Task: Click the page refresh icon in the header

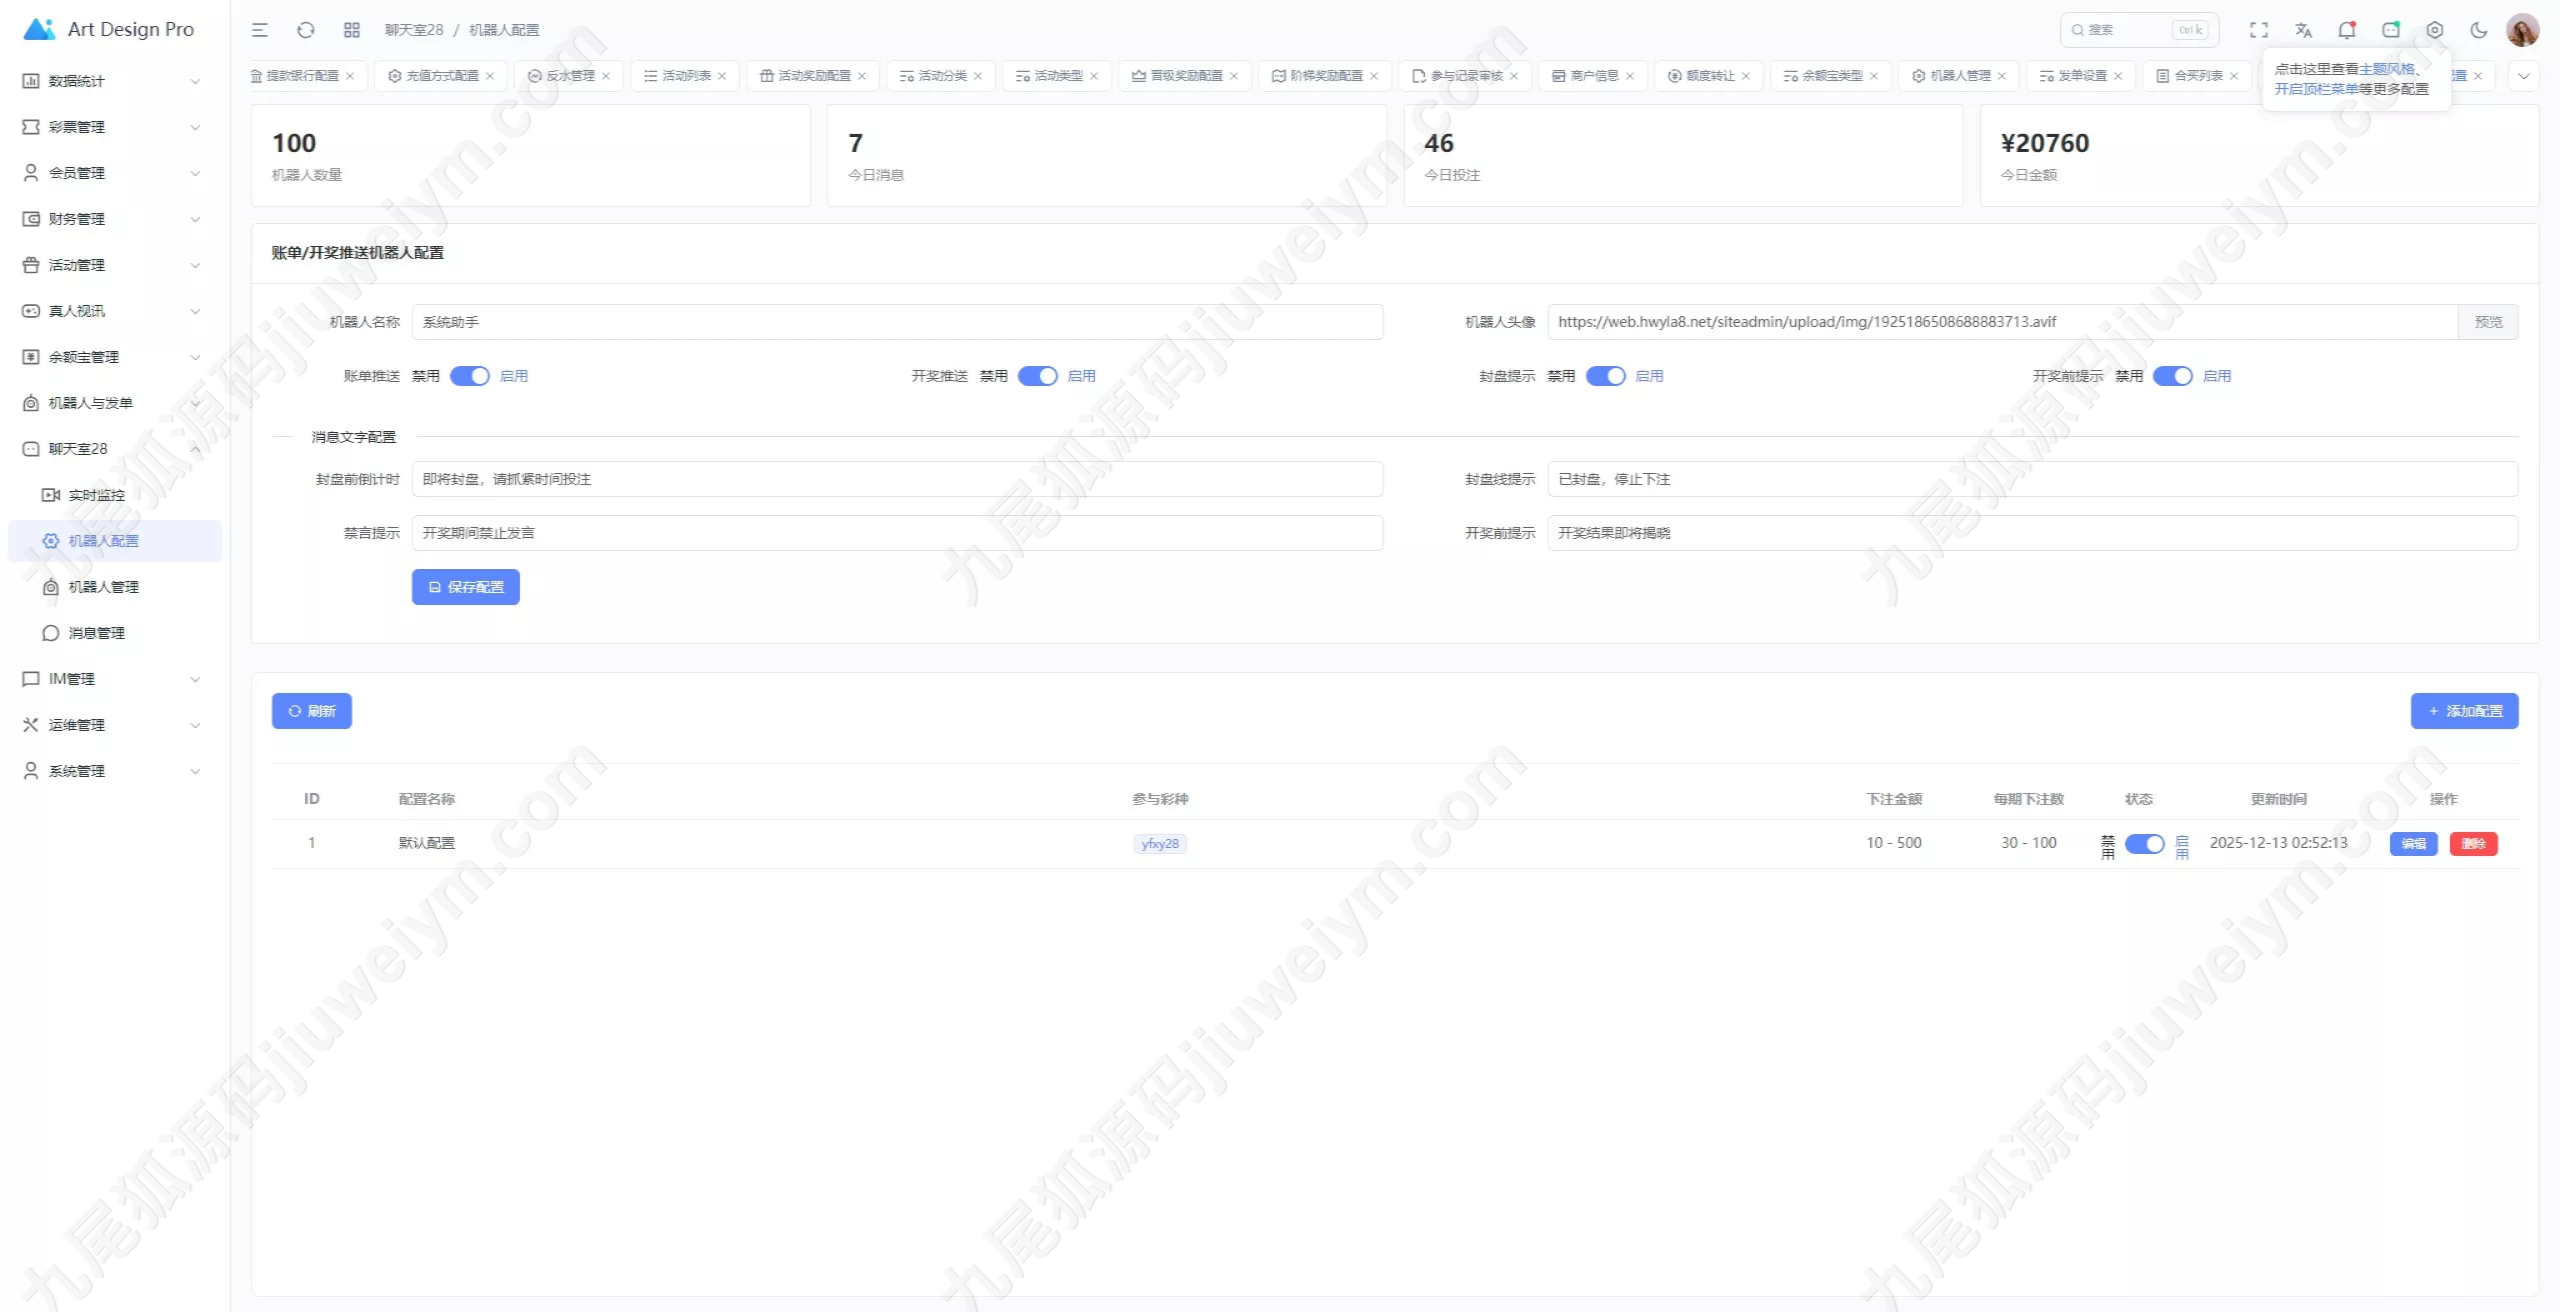Action: click(306, 30)
